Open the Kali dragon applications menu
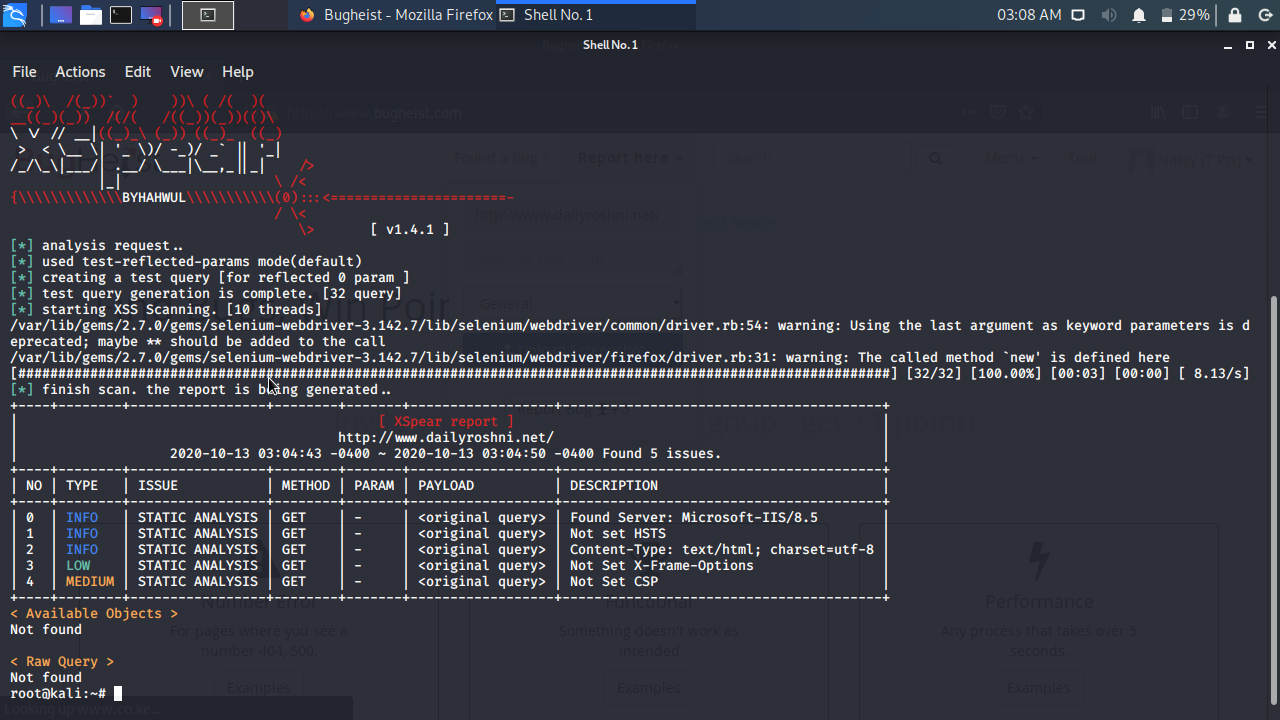Viewport: 1280px width, 720px height. pyautogui.click(x=15, y=15)
